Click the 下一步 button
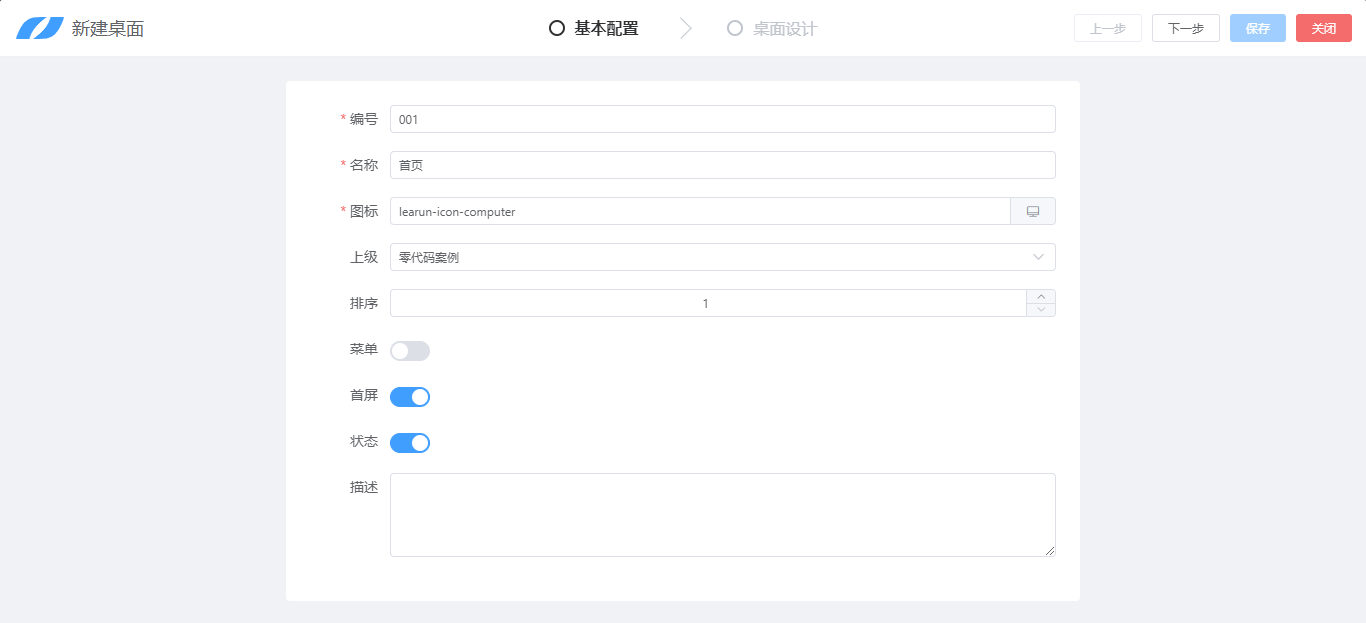The width and height of the screenshot is (1366, 623). coord(1185,28)
